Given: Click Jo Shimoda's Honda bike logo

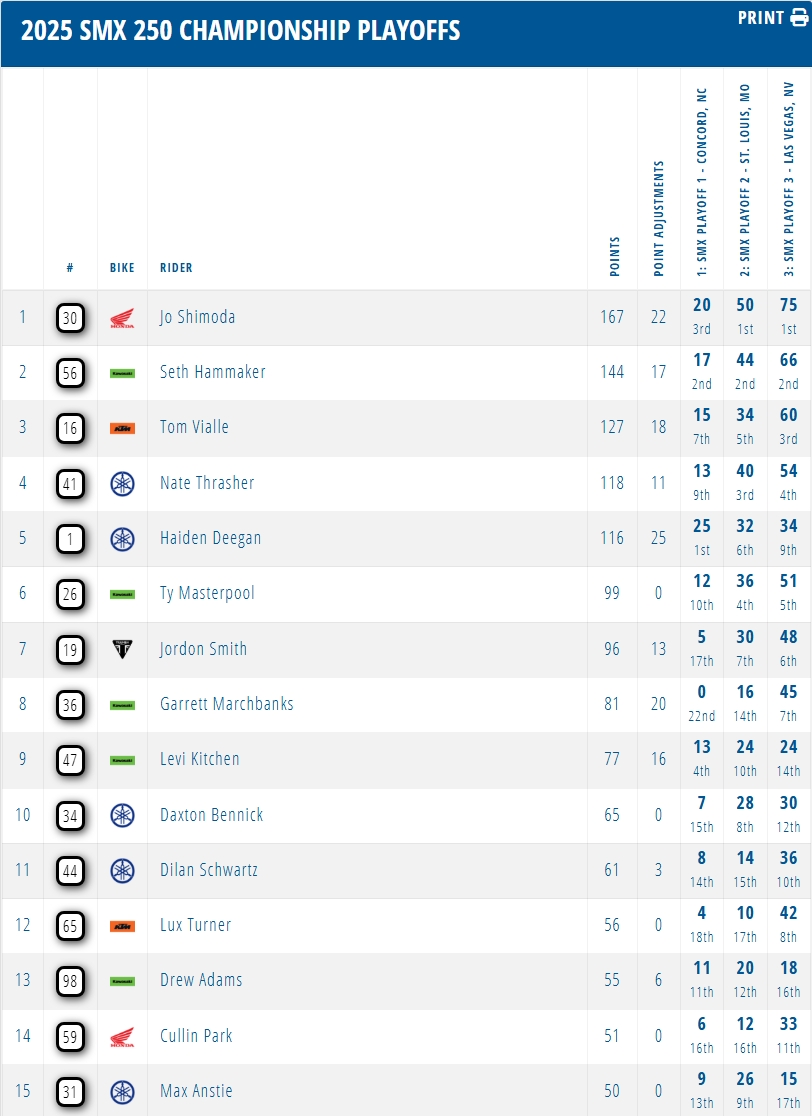Looking at the screenshot, I should click(x=122, y=319).
